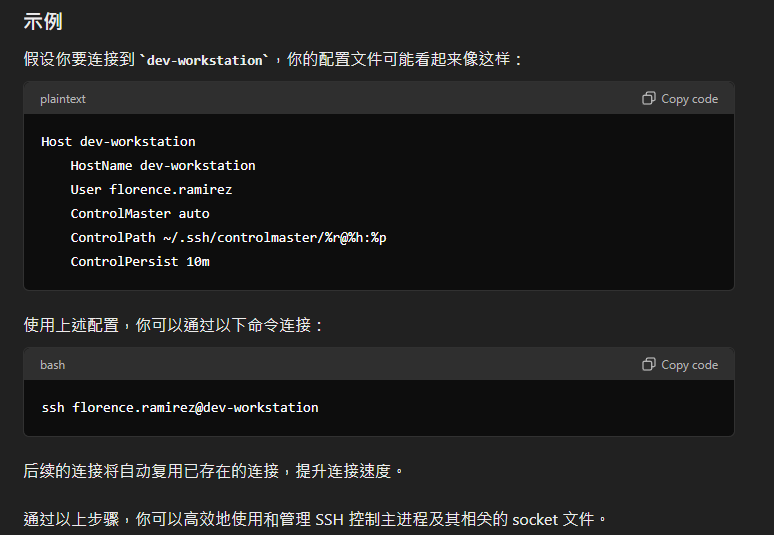The width and height of the screenshot is (774, 535).
Task: Click "Copy code" text in plaintext block
Action: (690, 99)
